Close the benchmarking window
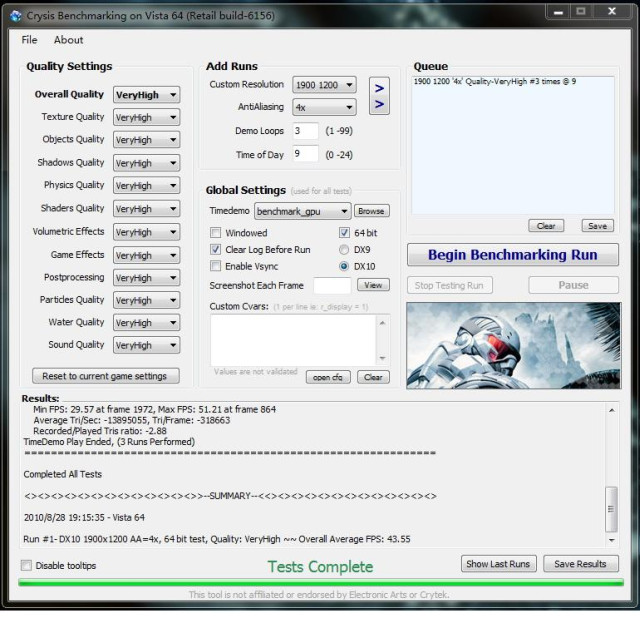The width and height of the screenshot is (640, 623). [x=612, y=12]
